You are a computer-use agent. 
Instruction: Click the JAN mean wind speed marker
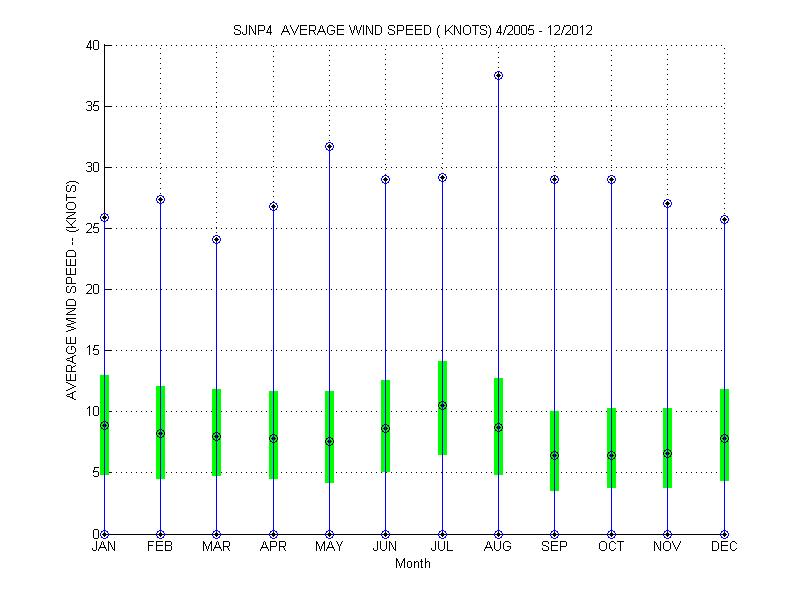tap(105, 426)
